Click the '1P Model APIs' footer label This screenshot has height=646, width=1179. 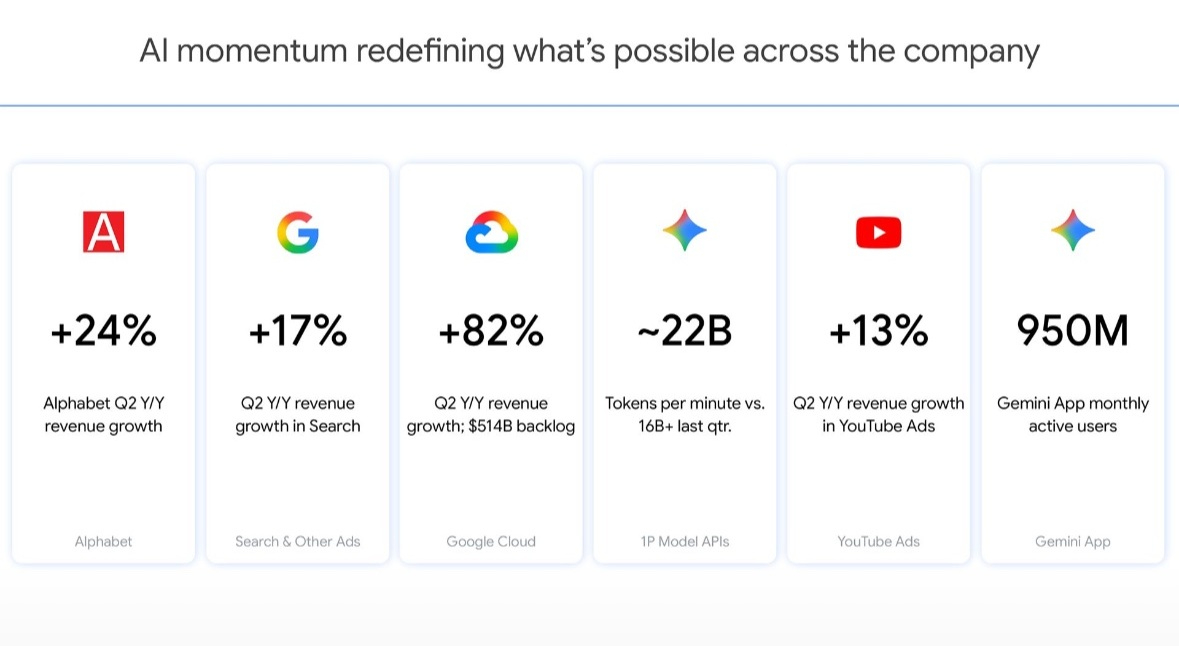[x=684, y=541]
